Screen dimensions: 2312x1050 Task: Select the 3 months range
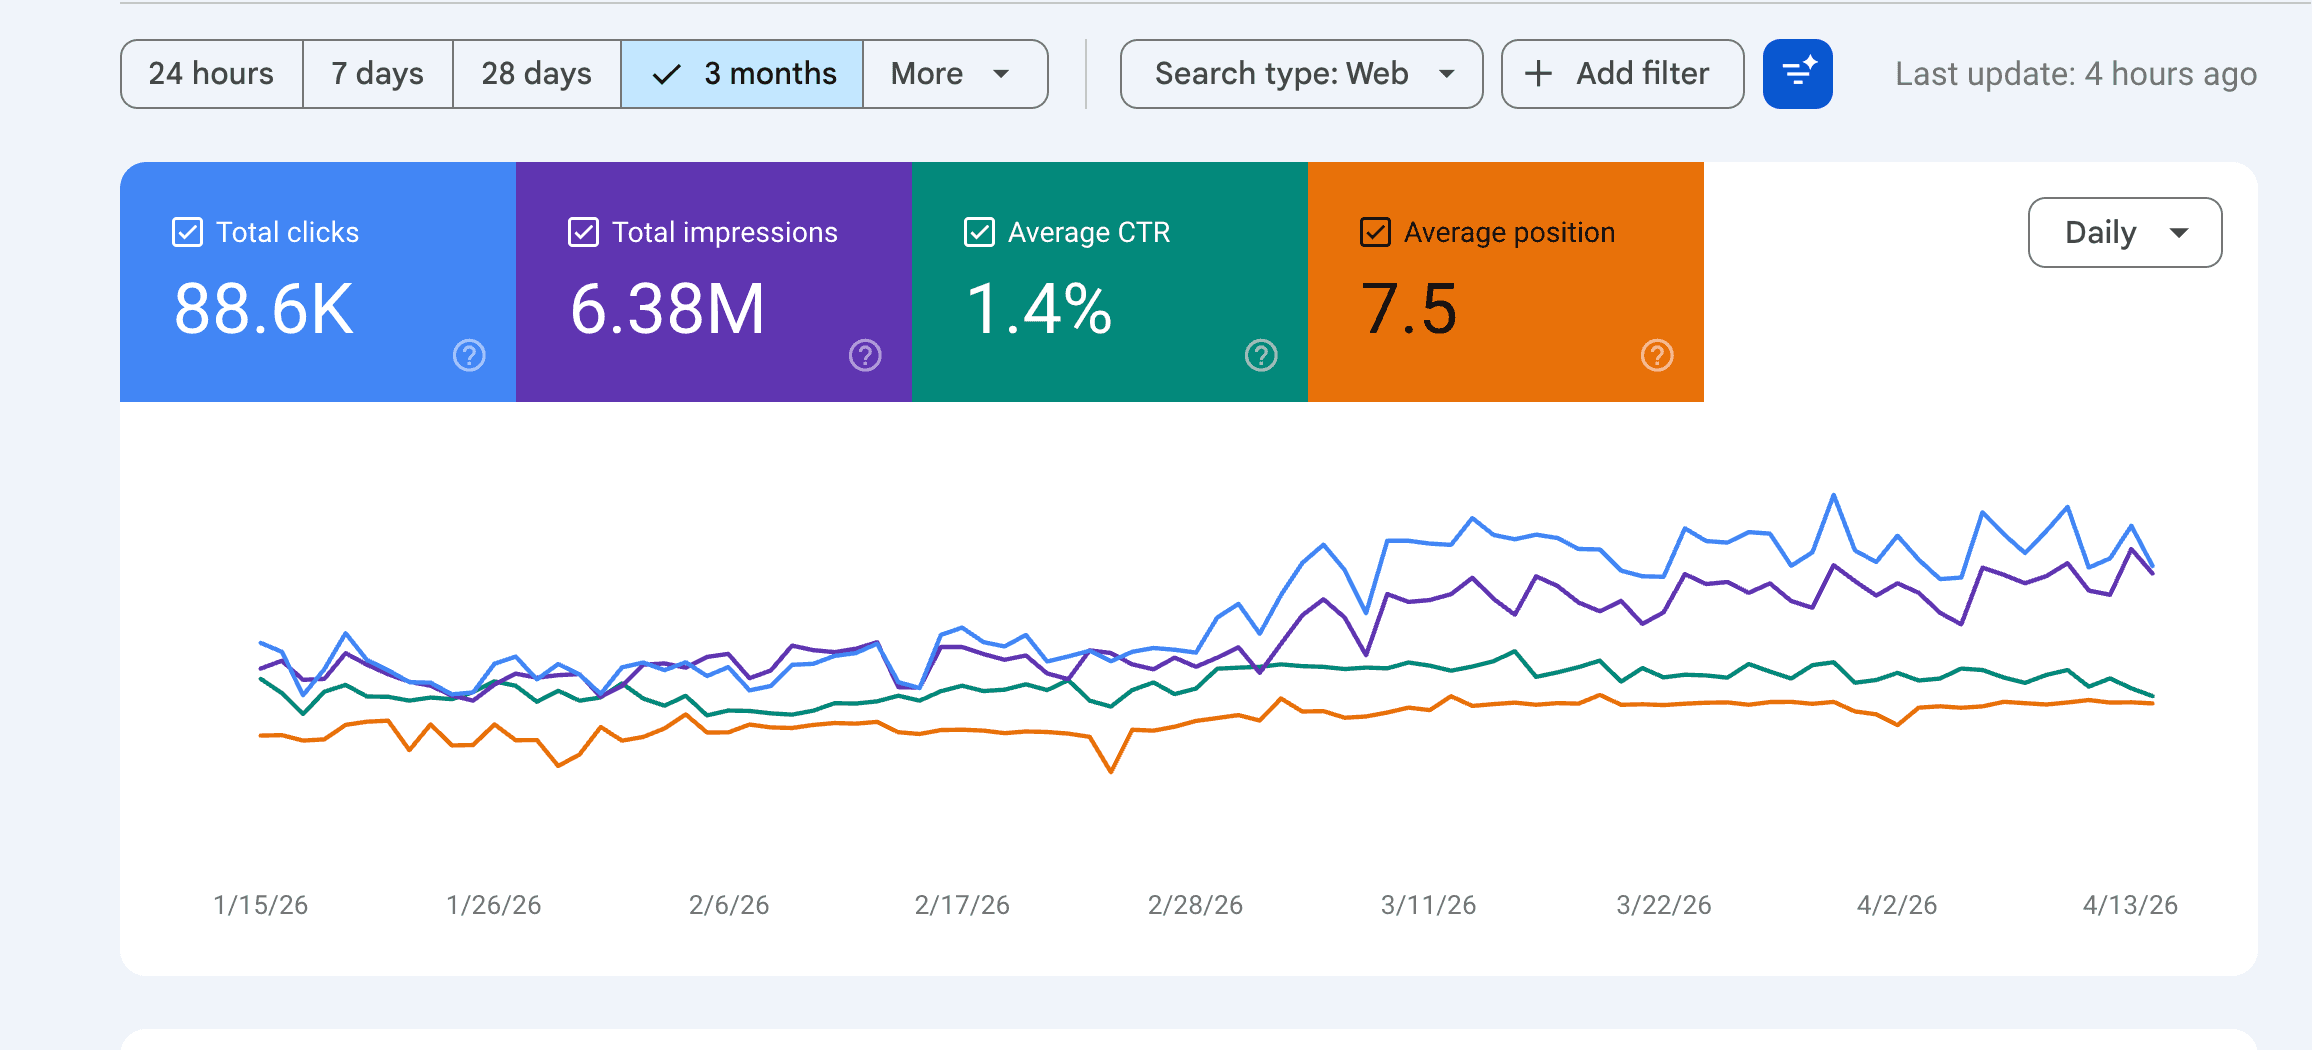[x=742, y=74]
